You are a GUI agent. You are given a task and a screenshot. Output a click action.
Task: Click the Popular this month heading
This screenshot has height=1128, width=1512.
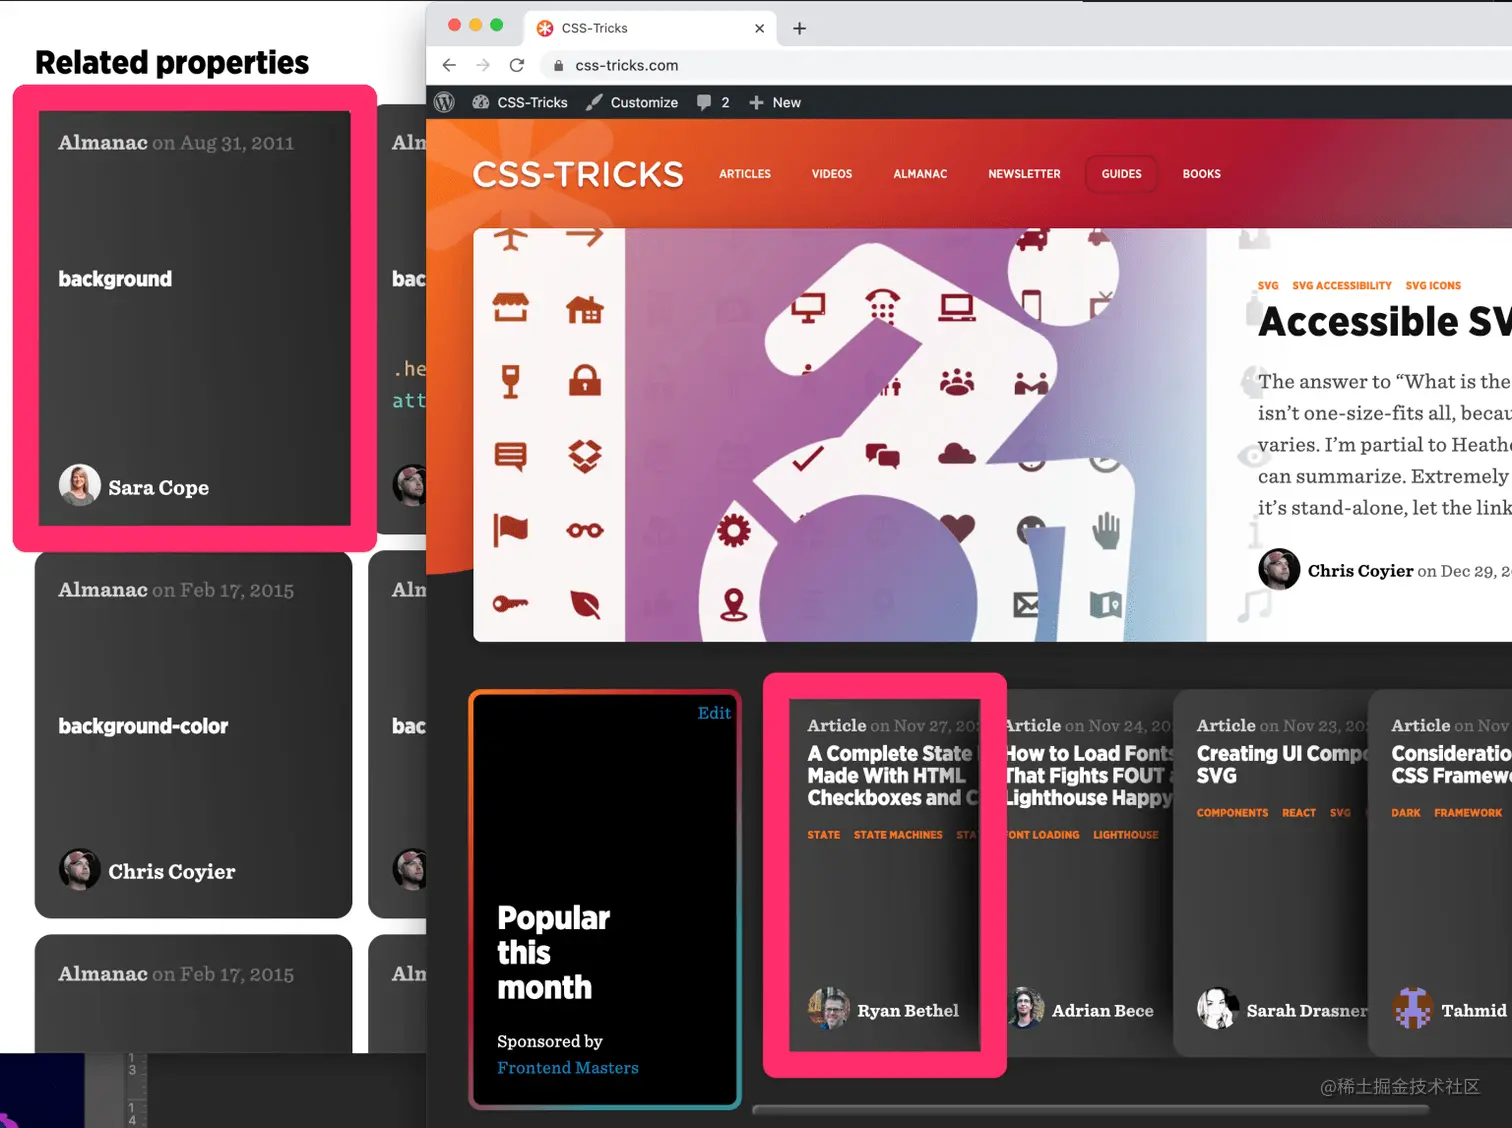[553, 953]
